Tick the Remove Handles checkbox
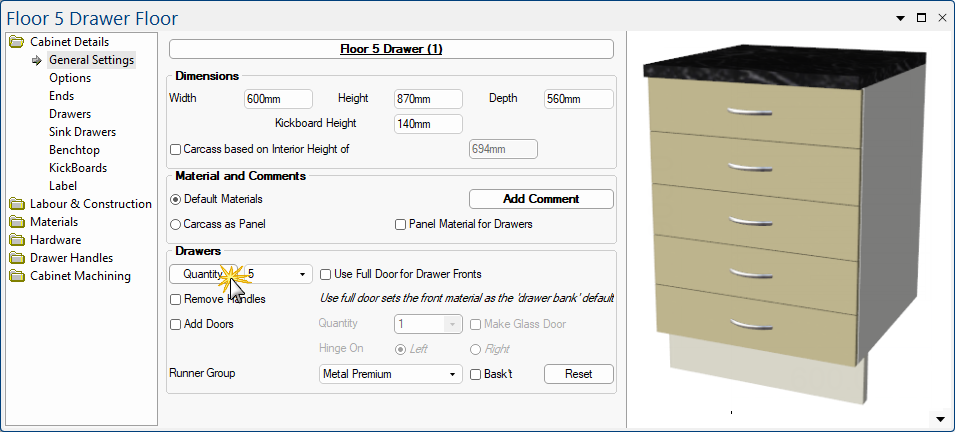This screenshot has height=432, width=955. pos(175,299)
